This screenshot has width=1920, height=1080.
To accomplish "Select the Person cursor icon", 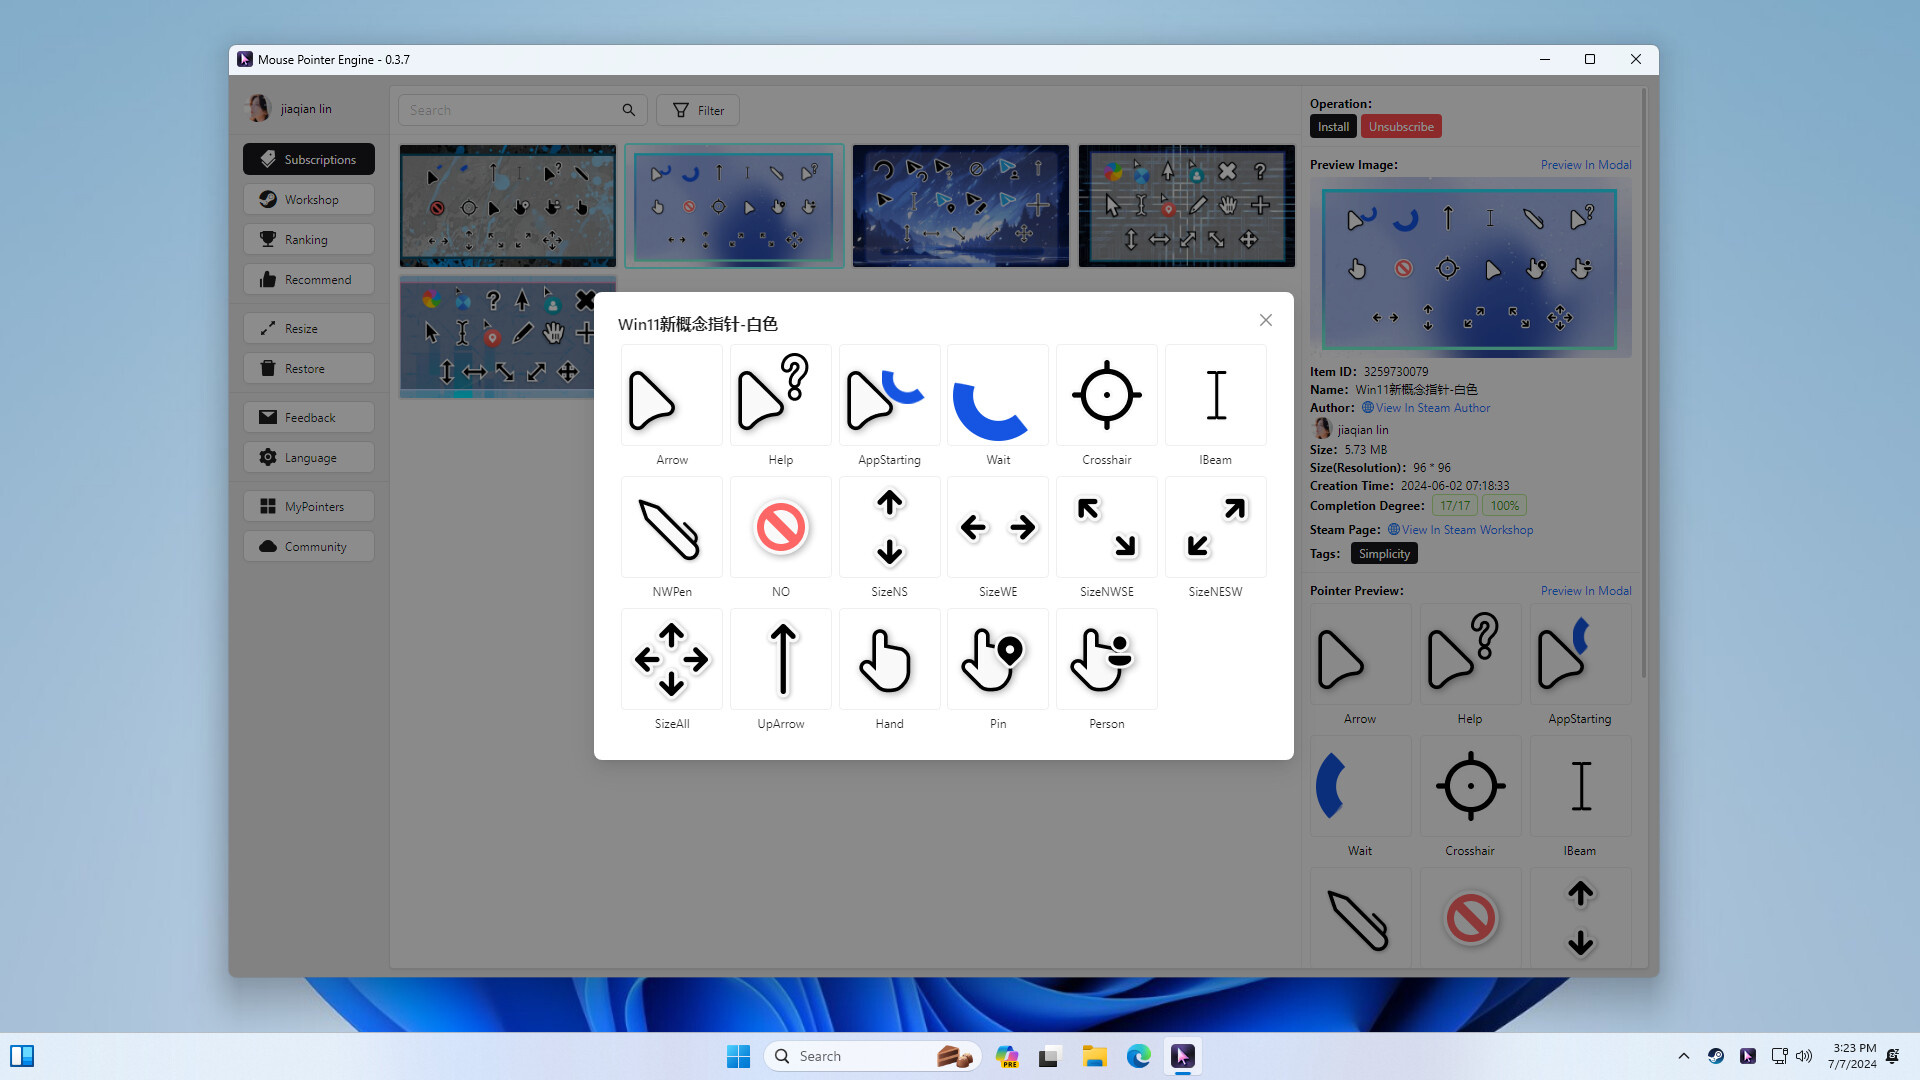I will pos(1106,659).
